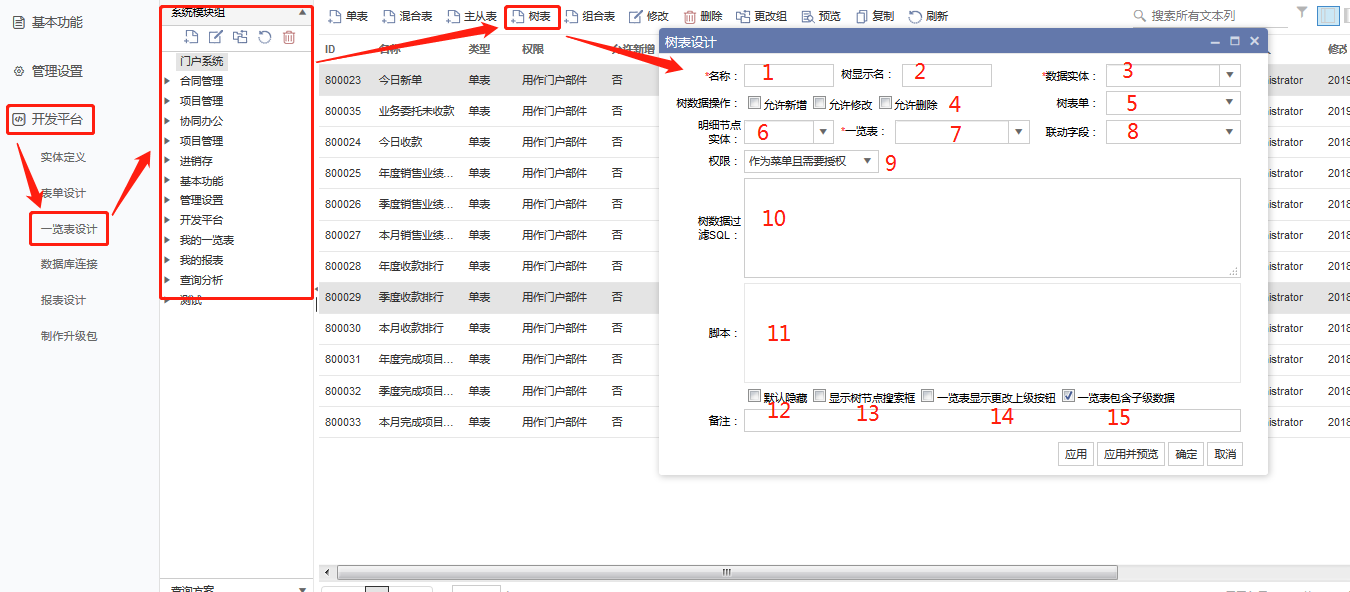Image resolution: width=1350 pixels, height=592 pixels.
Task: Click the refresh icon in module group panel
Action: tap(264, 37)
